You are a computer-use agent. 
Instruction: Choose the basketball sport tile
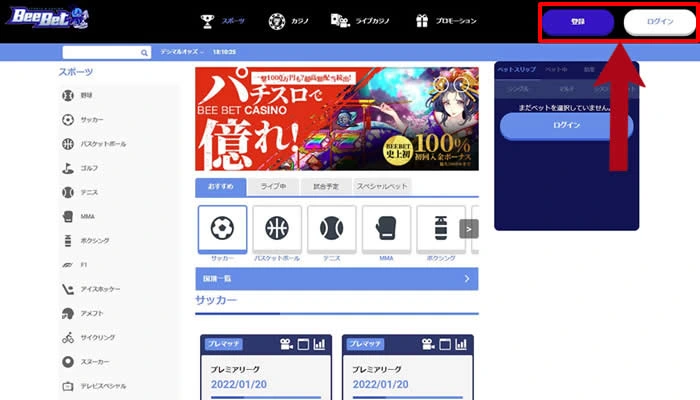pyautogui.click(x=277, y=228)
